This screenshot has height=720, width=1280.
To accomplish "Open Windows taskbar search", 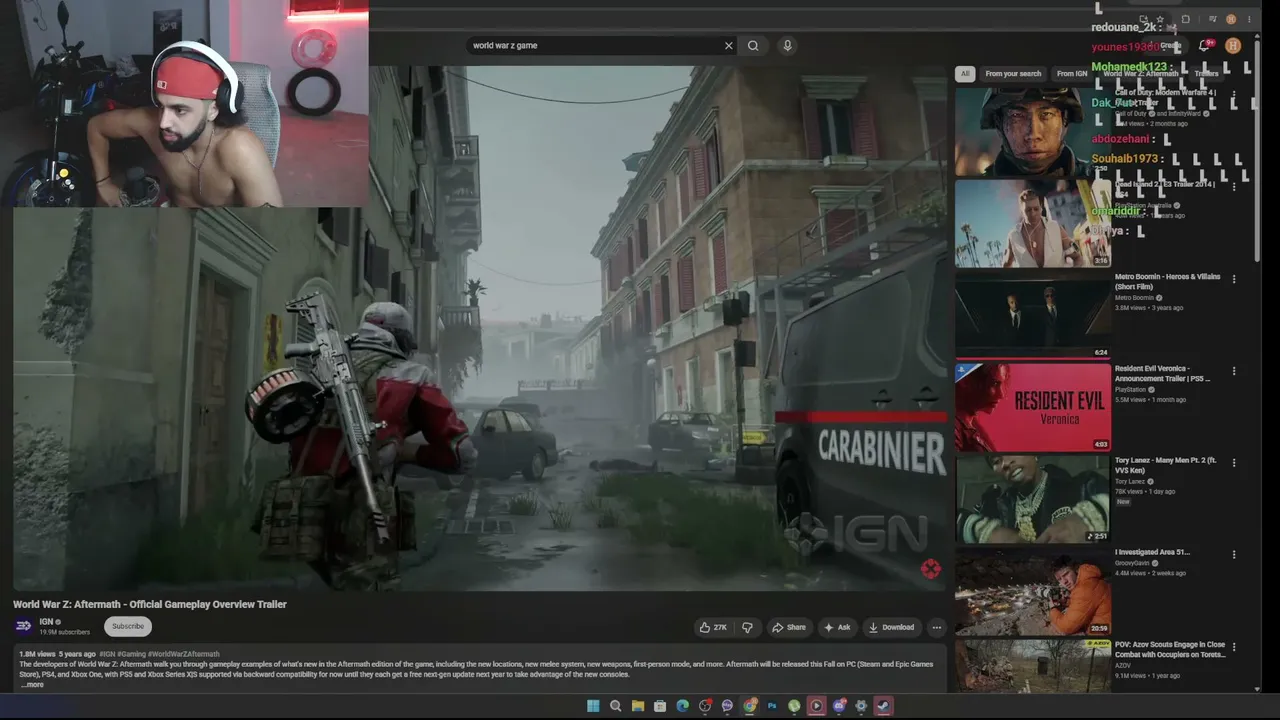I will (x=616, y=706).
